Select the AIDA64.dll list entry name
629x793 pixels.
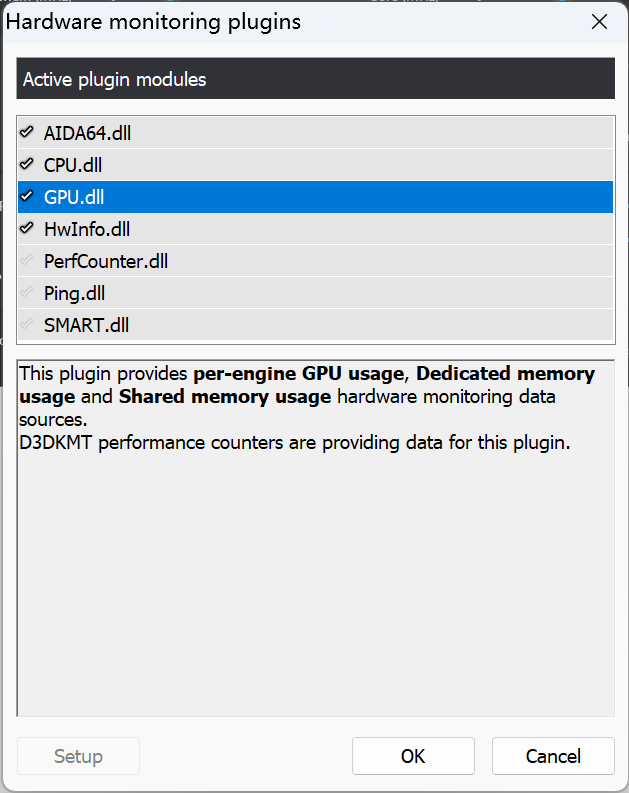[x=86, y=133]
